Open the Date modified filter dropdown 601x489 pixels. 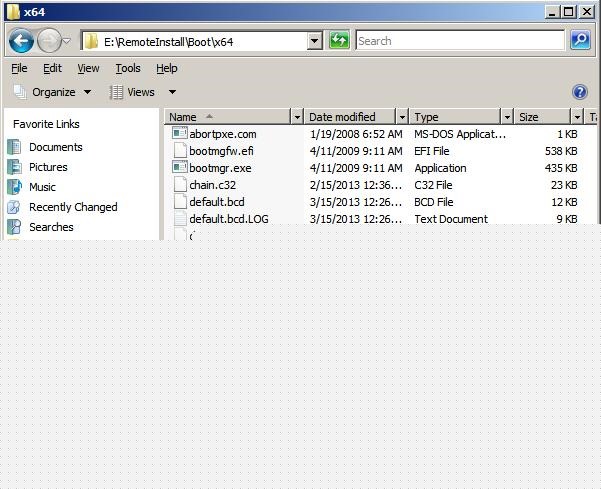pos(402,117)
